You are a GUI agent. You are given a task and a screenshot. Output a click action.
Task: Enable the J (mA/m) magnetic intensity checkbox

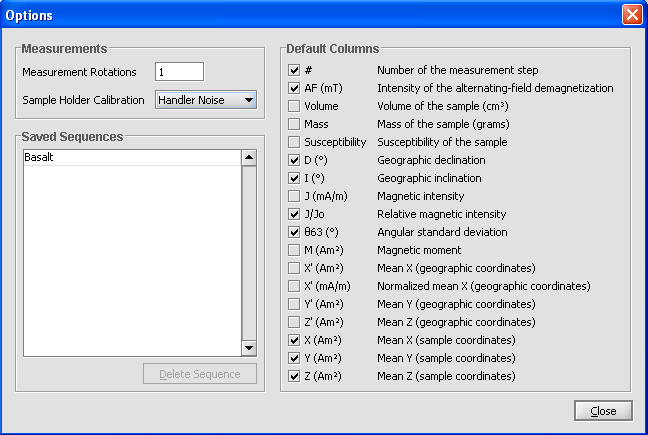point(294,196)
